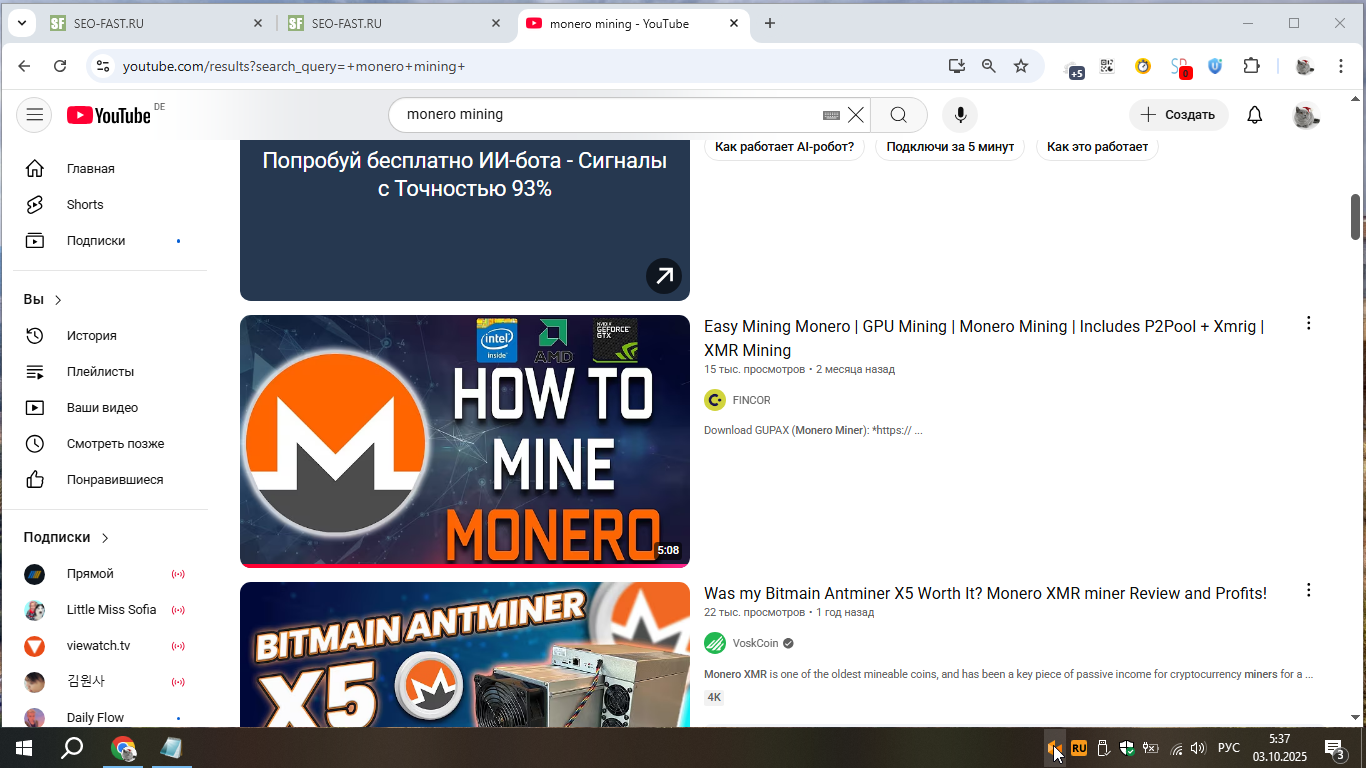Select the 'Как это работает' chip
Image resolution: width=1366 pixels, height=768 pixels.
point(1097,147)
